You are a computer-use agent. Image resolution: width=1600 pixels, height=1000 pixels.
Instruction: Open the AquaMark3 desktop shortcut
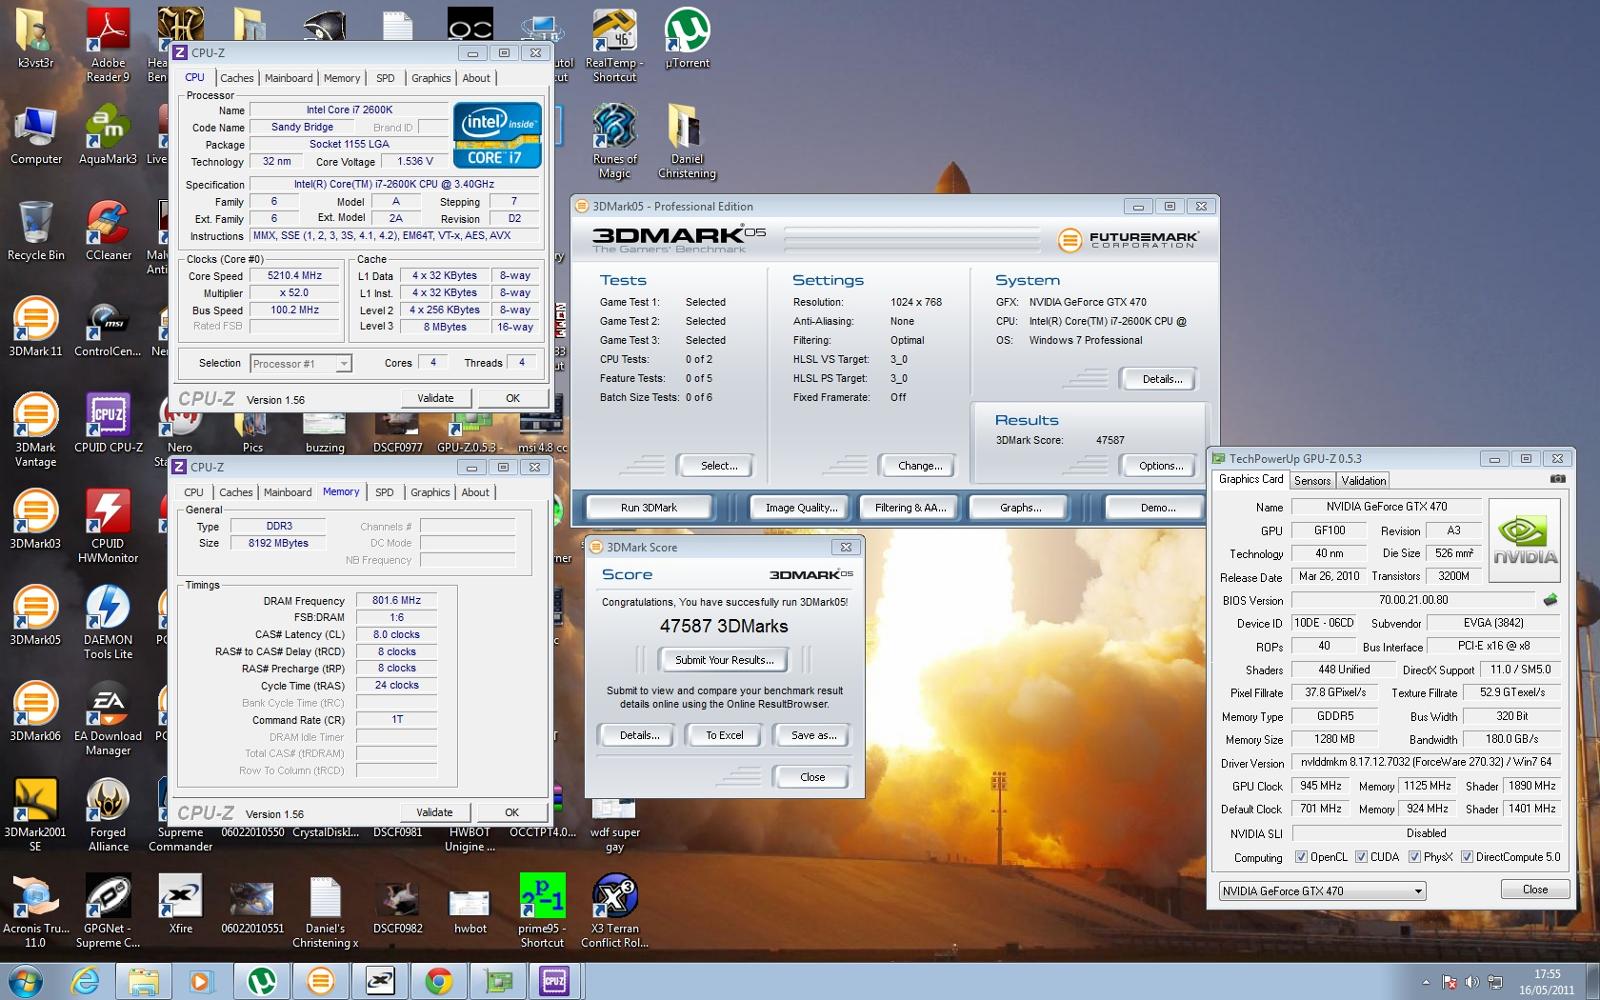click(108, 136)
